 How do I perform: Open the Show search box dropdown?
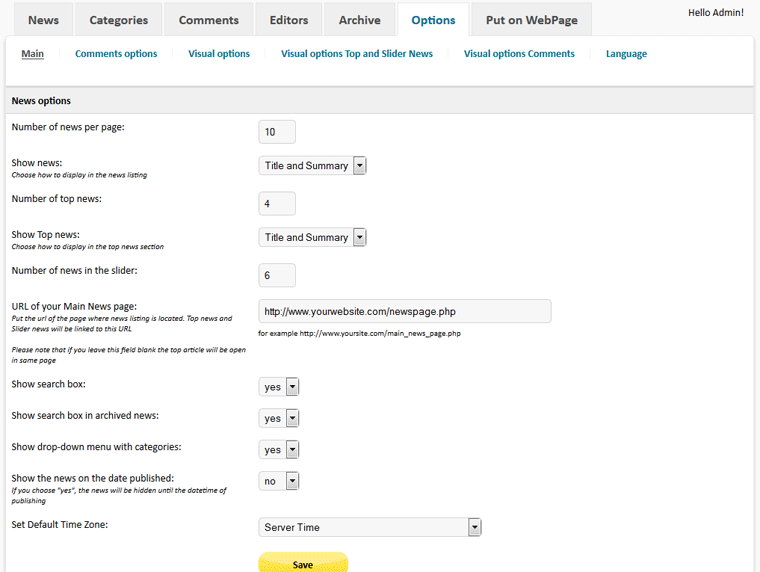(x=279, y=387)
